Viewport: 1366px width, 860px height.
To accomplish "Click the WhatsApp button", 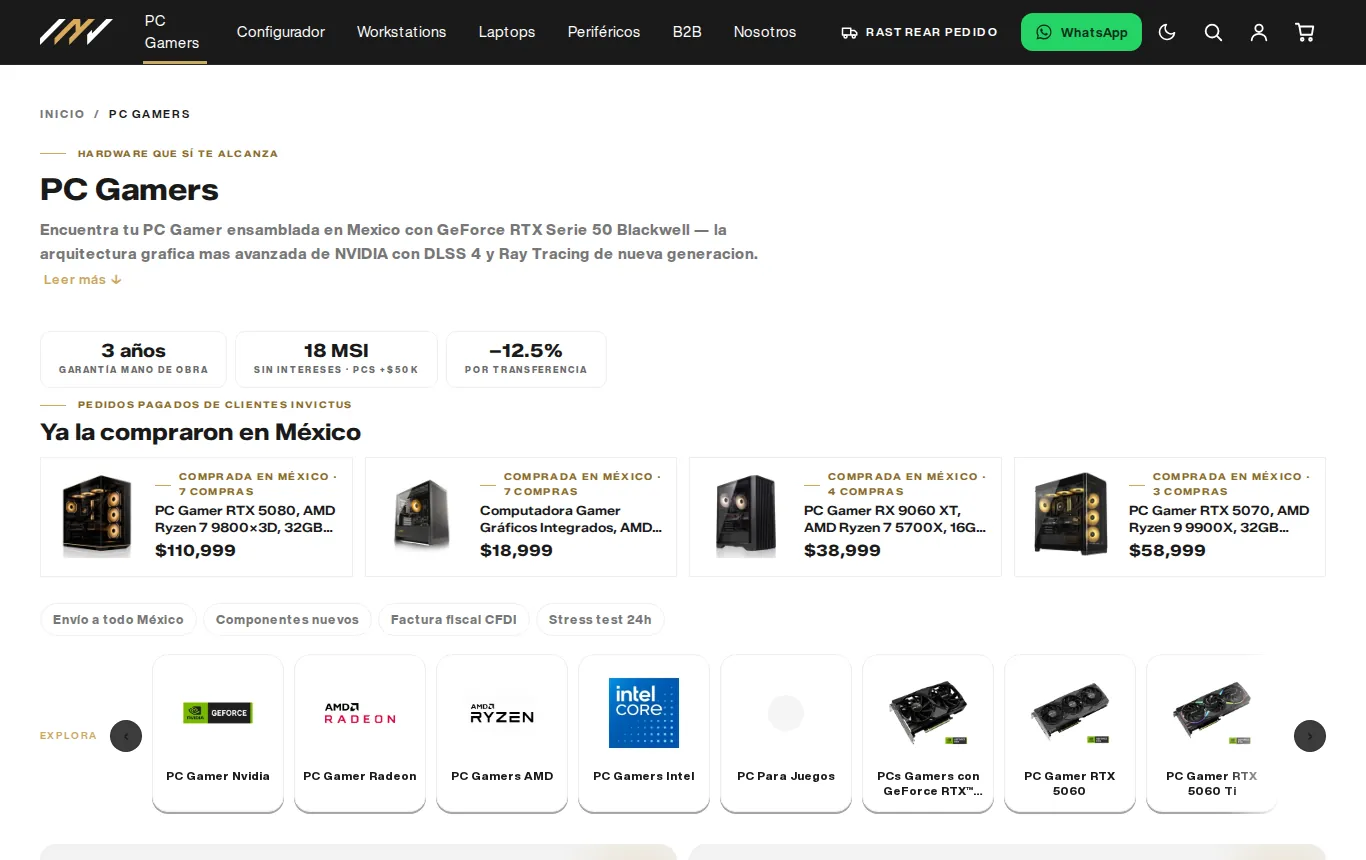I will (1081, 32).
